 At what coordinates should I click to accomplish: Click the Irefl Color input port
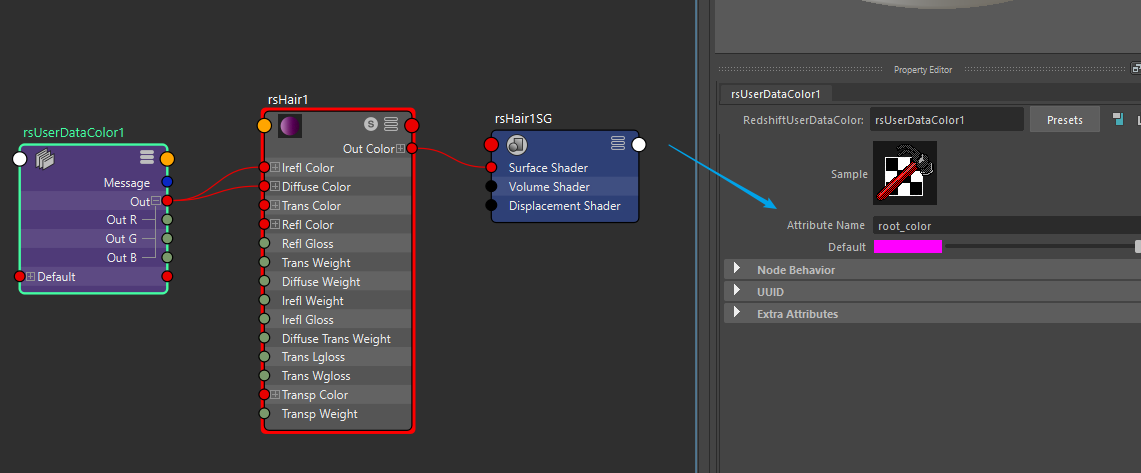pos(265,167)
